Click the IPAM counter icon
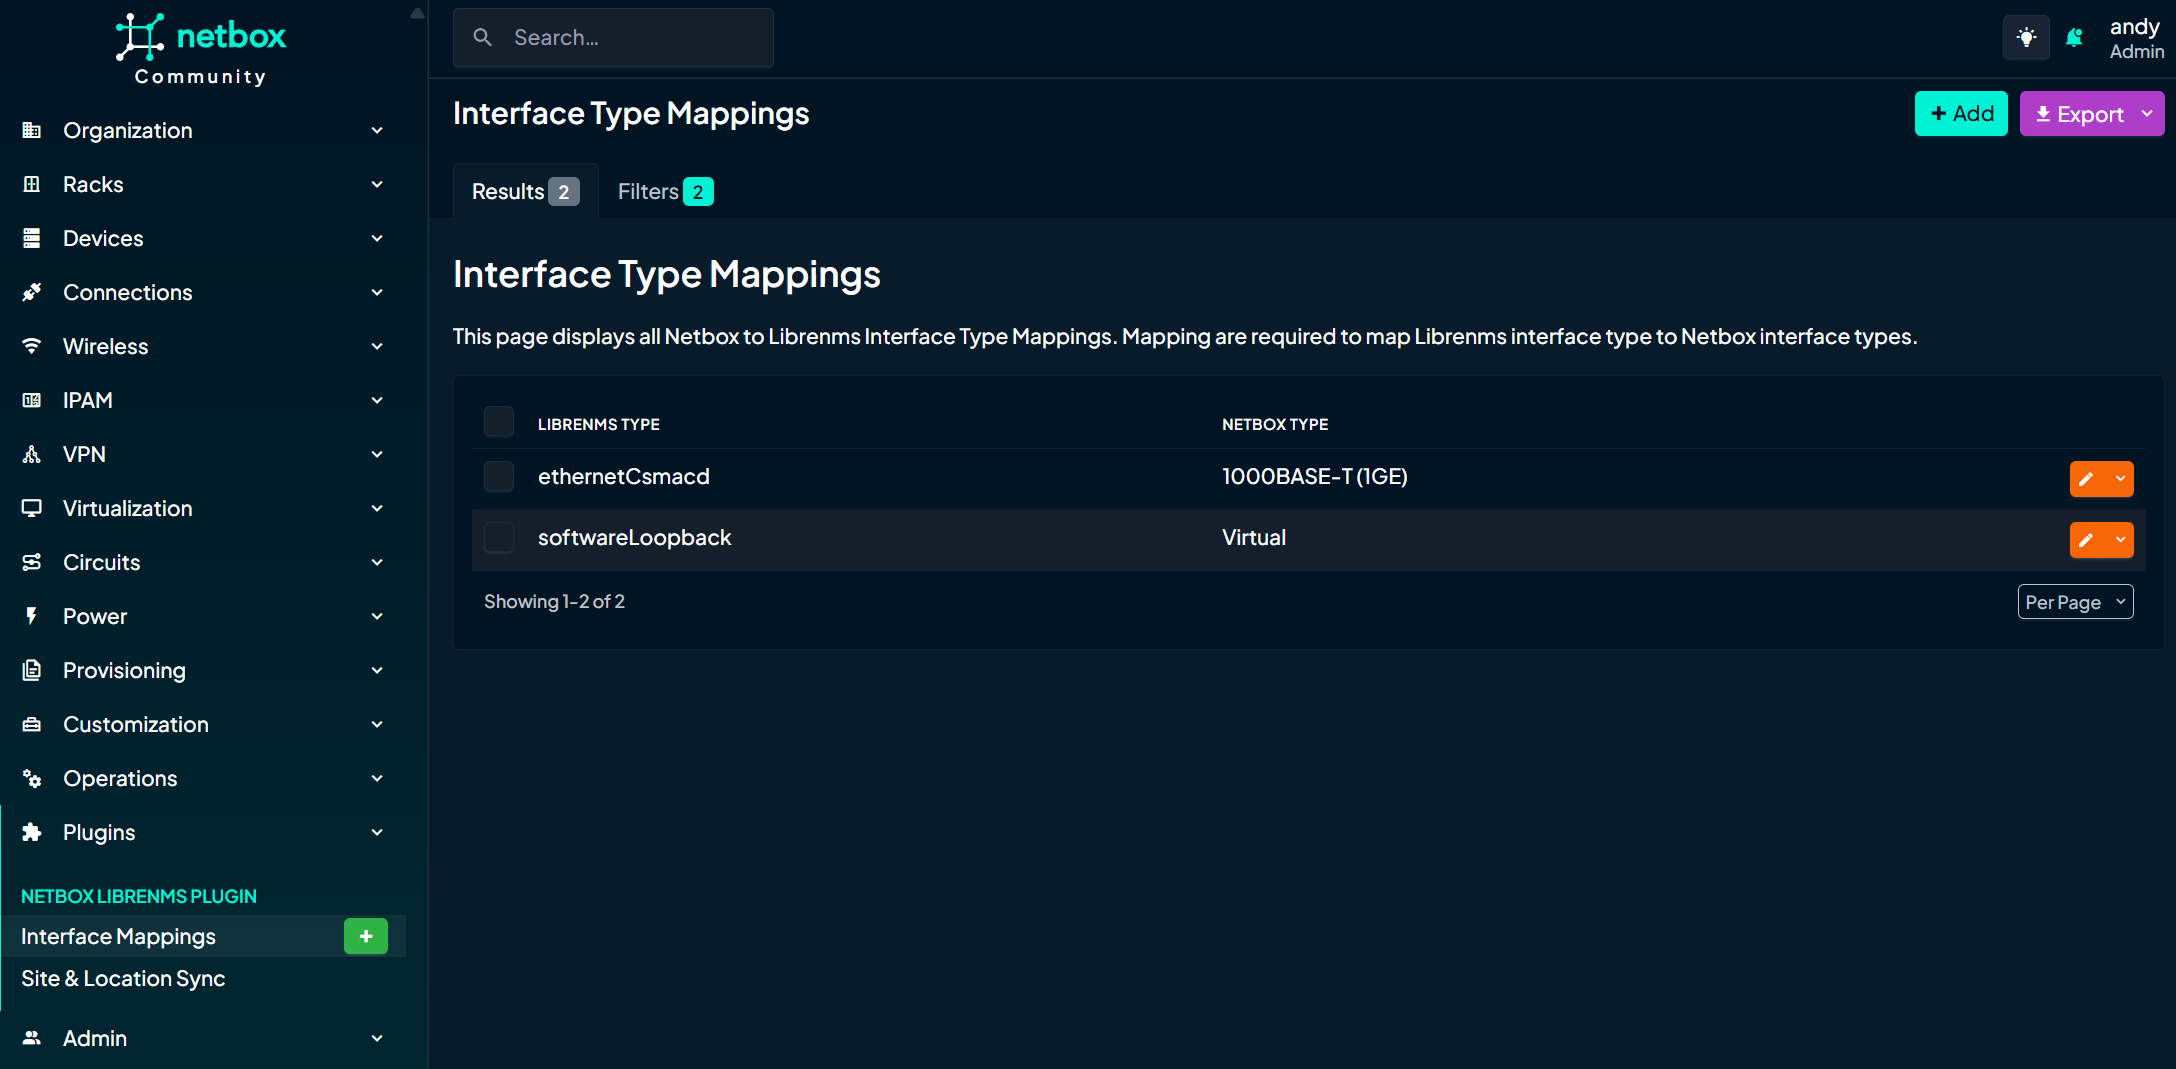2176x1069 pixels. click(32, 400)
